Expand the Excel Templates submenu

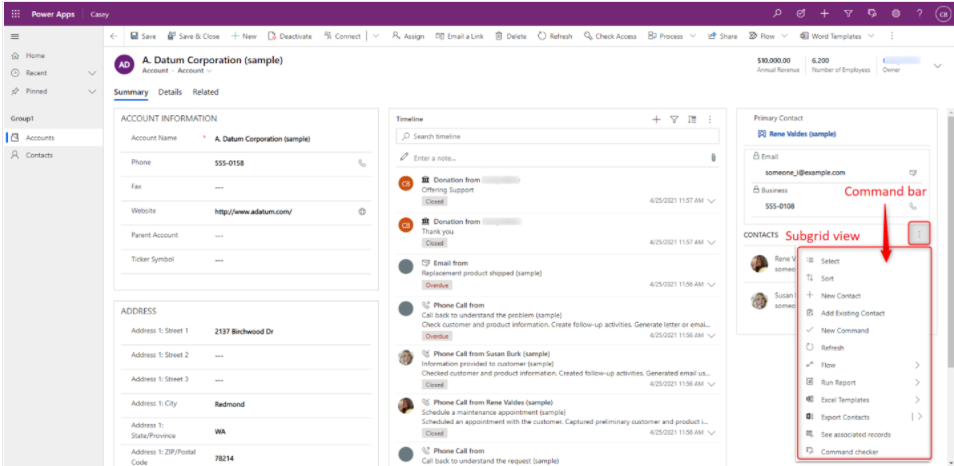tap(917, 399)
